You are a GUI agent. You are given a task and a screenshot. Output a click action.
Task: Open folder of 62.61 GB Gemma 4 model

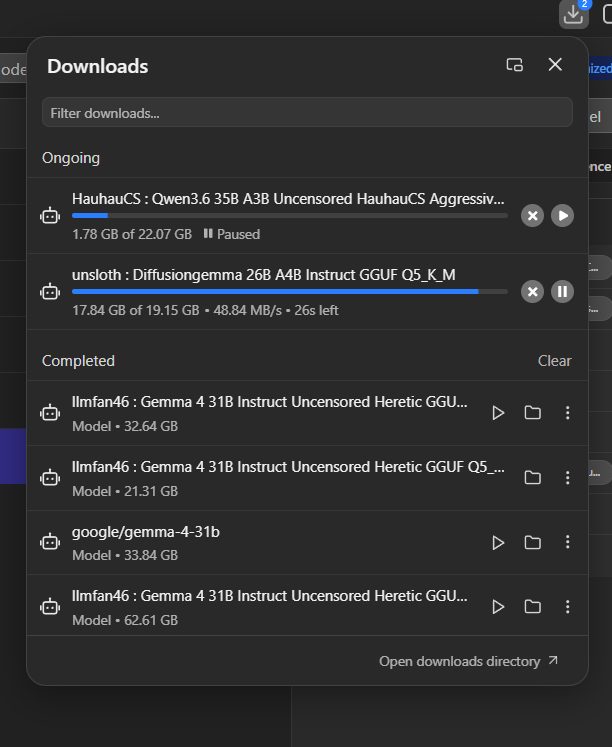click(532, 606)
